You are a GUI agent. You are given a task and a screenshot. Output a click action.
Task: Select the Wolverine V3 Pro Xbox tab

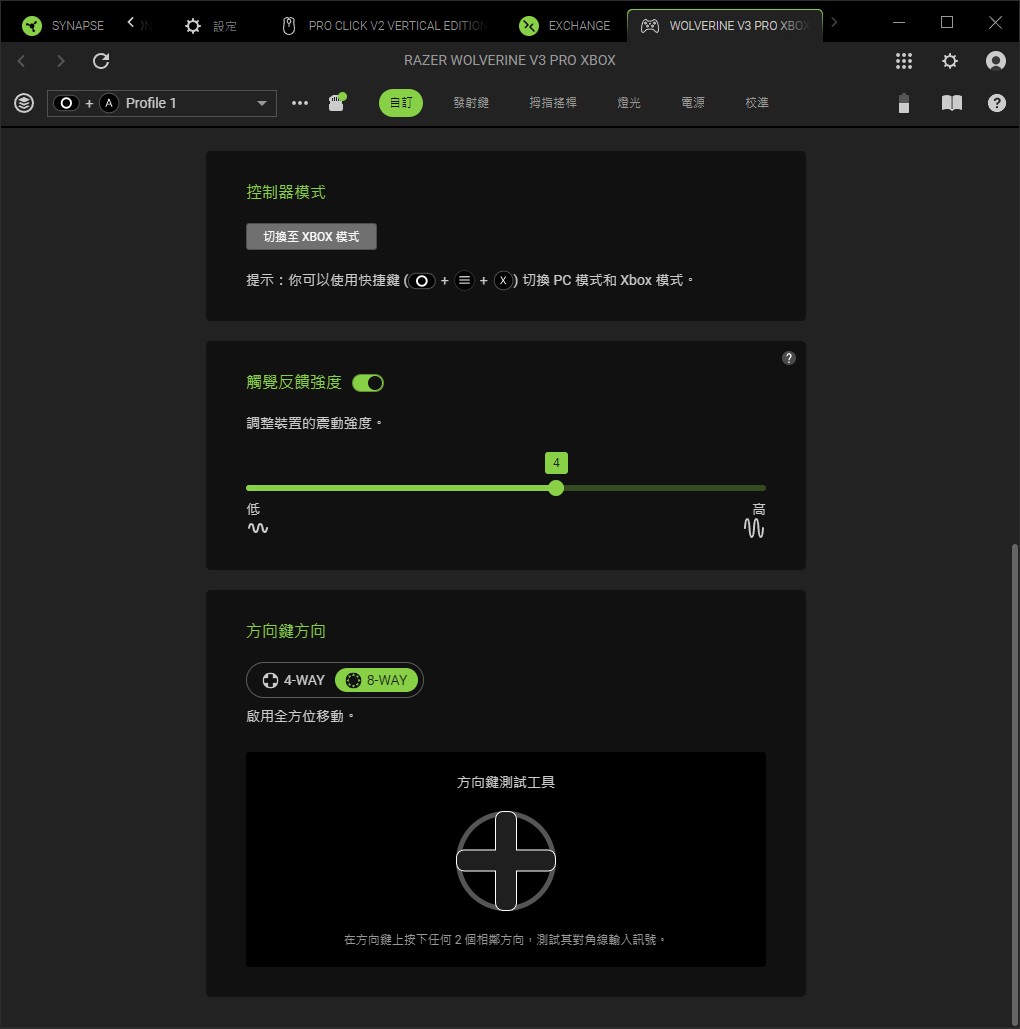(725, 26)
